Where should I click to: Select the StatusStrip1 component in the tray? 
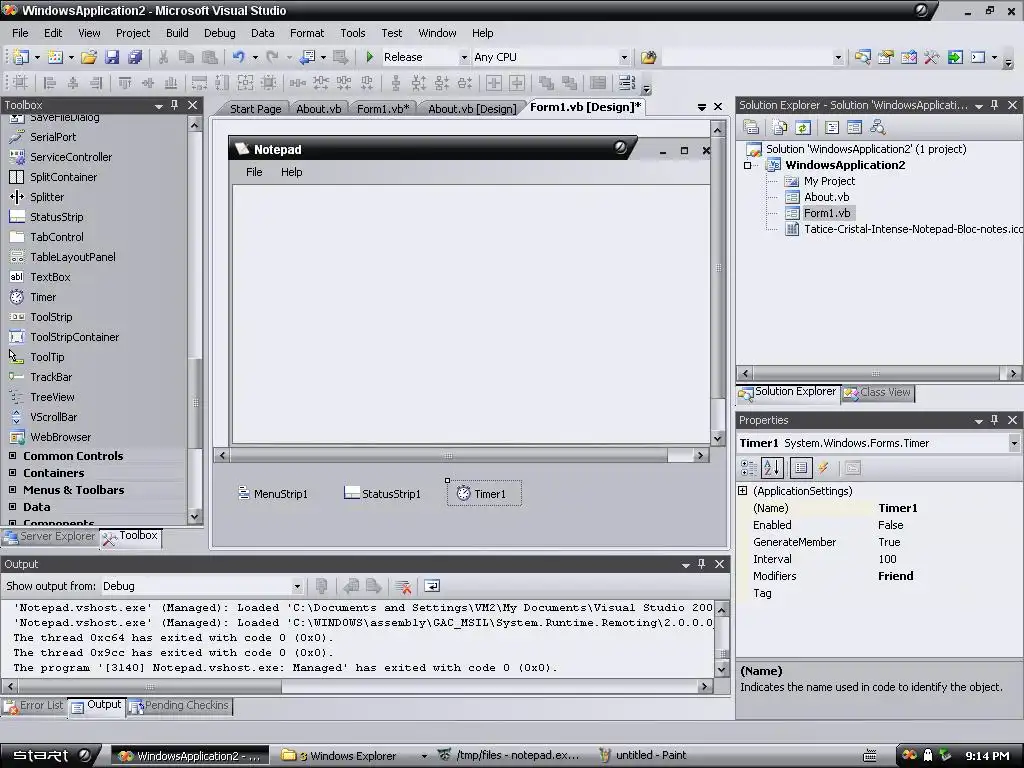click(x=383, y=494)
